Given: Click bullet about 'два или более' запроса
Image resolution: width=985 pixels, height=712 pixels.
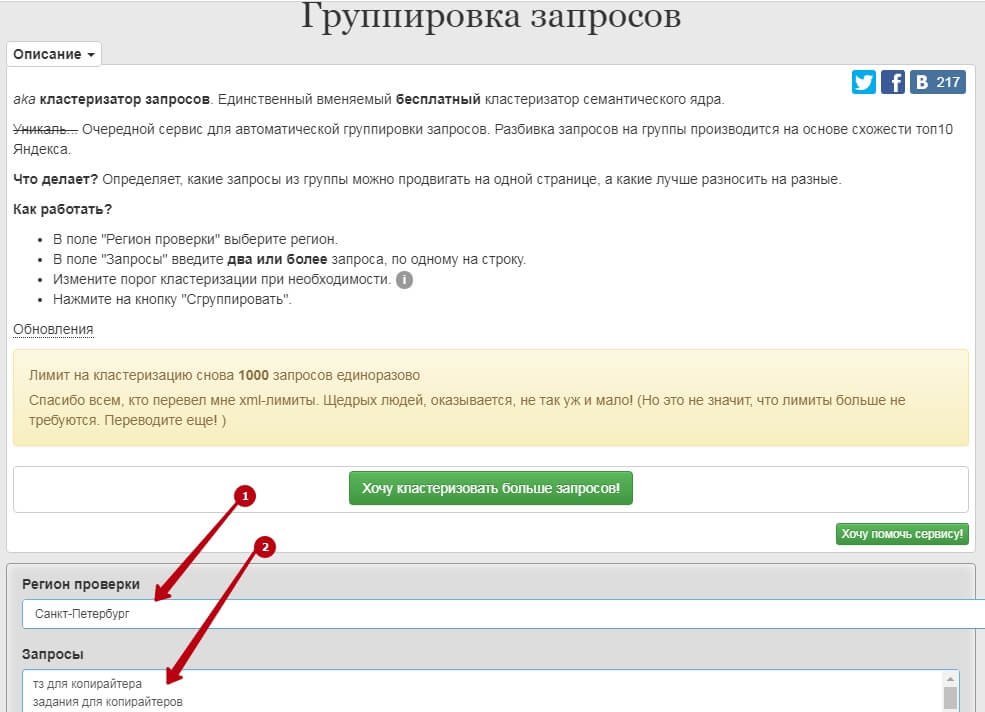Looking at the screenshot, I should pyautogui.click(x=290, y=260).
